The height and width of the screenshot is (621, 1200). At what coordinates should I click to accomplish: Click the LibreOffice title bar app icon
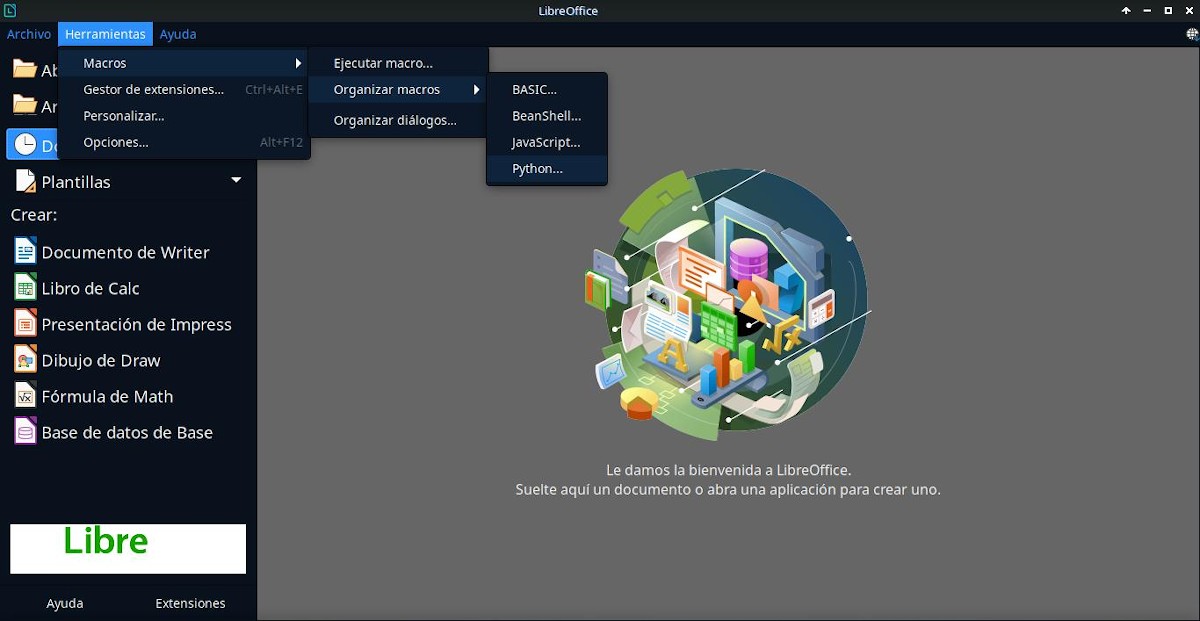[x=9, y=10]
